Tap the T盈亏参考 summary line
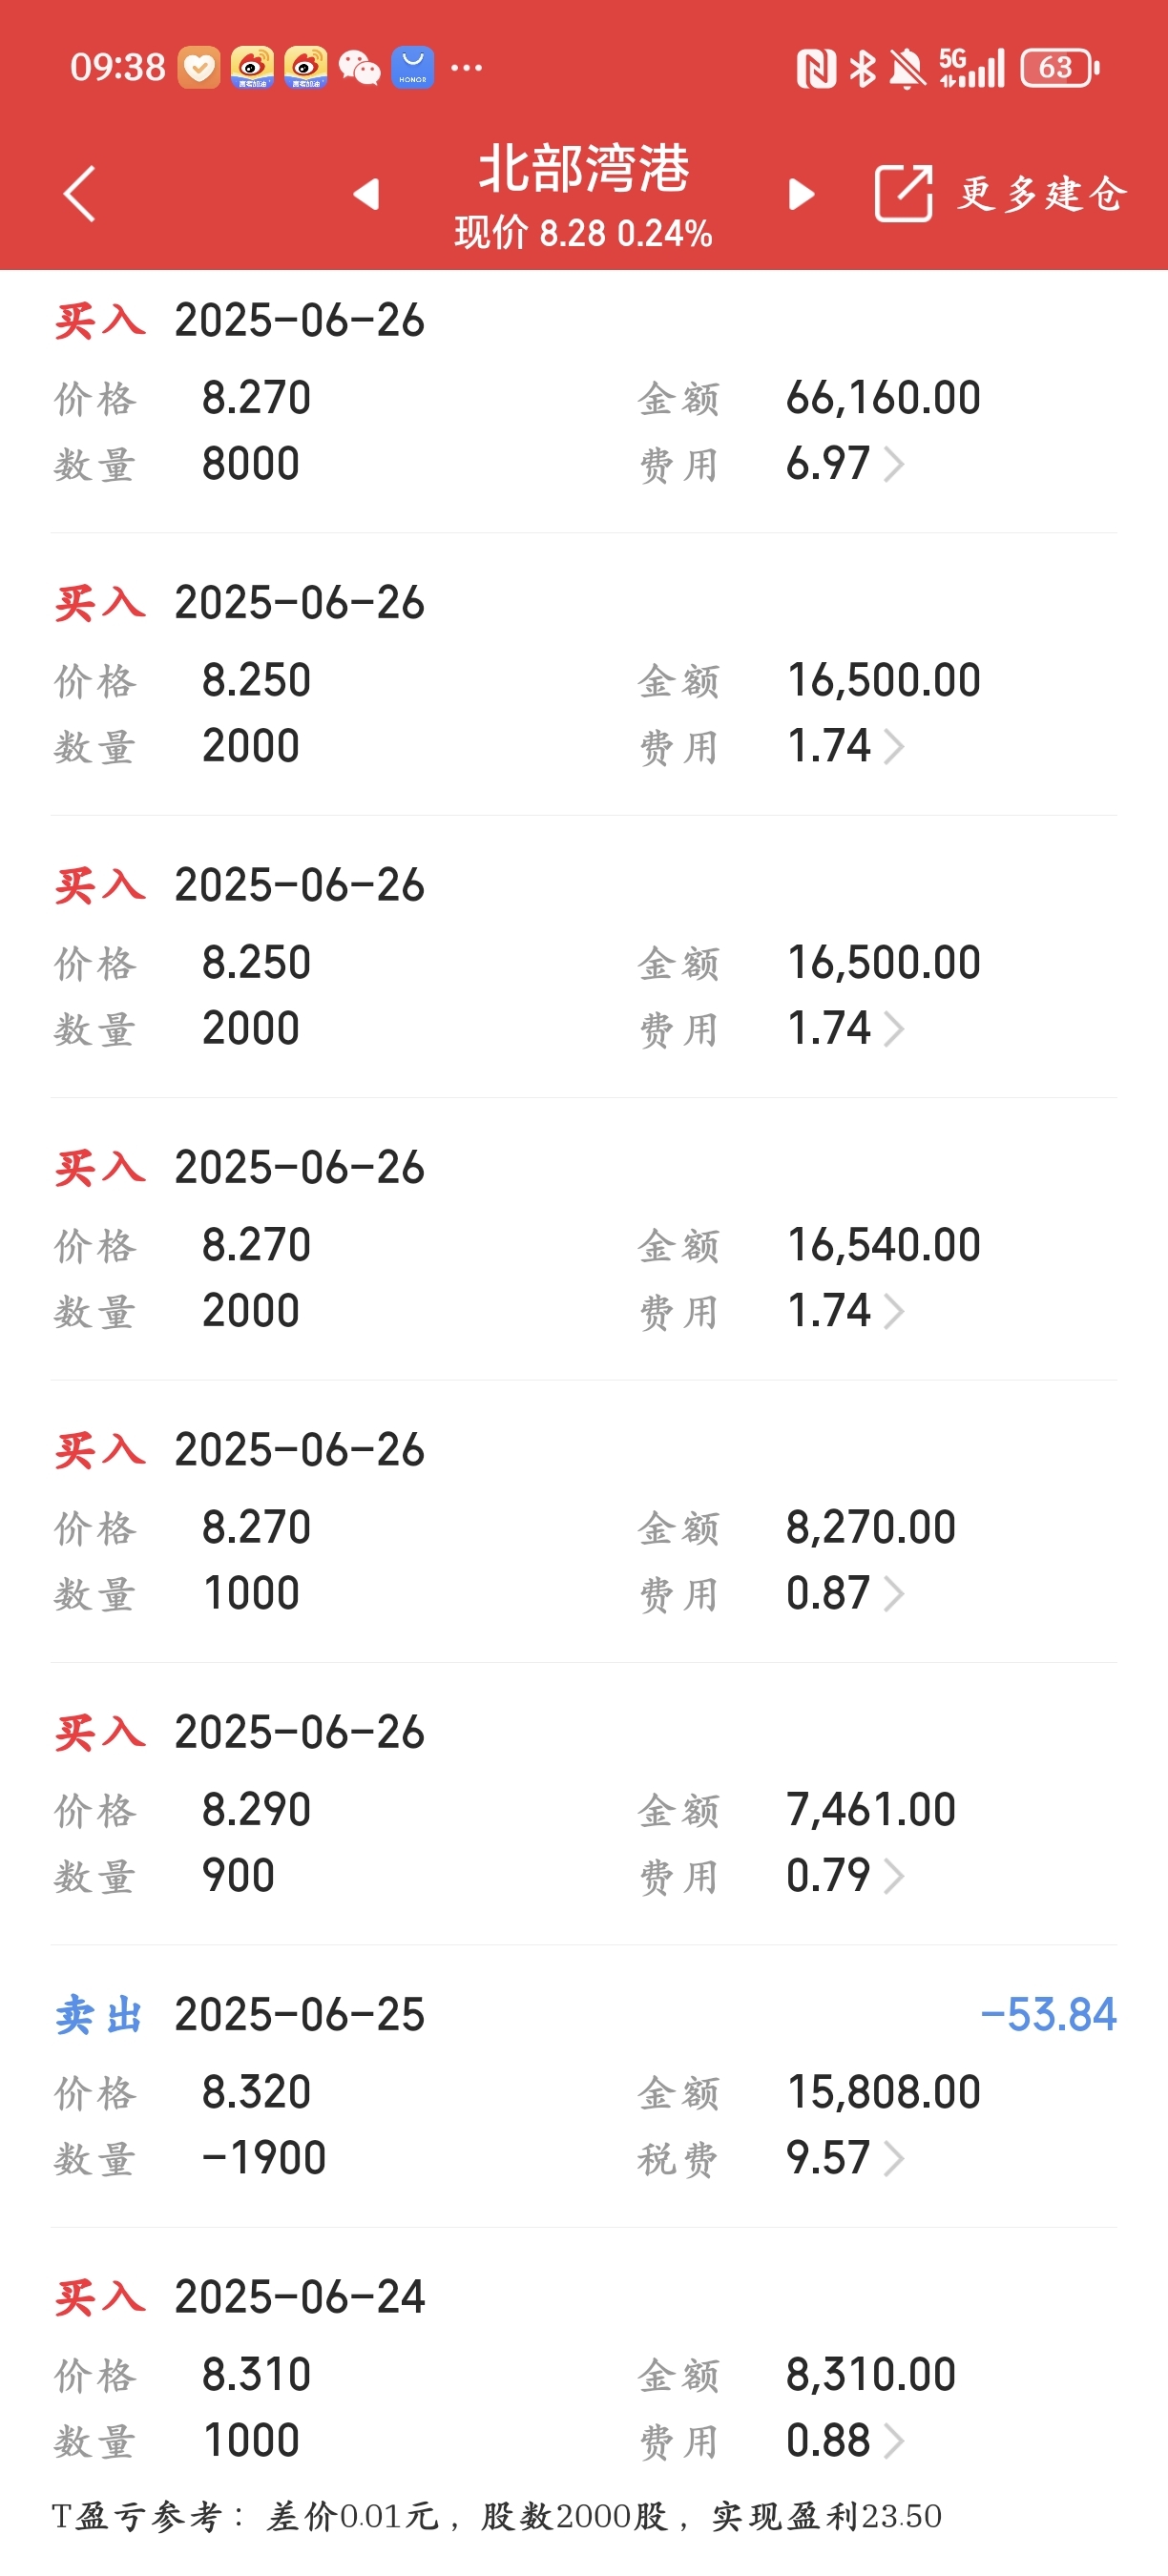The image size is (1168, 2576). [x=497, y=2516]
